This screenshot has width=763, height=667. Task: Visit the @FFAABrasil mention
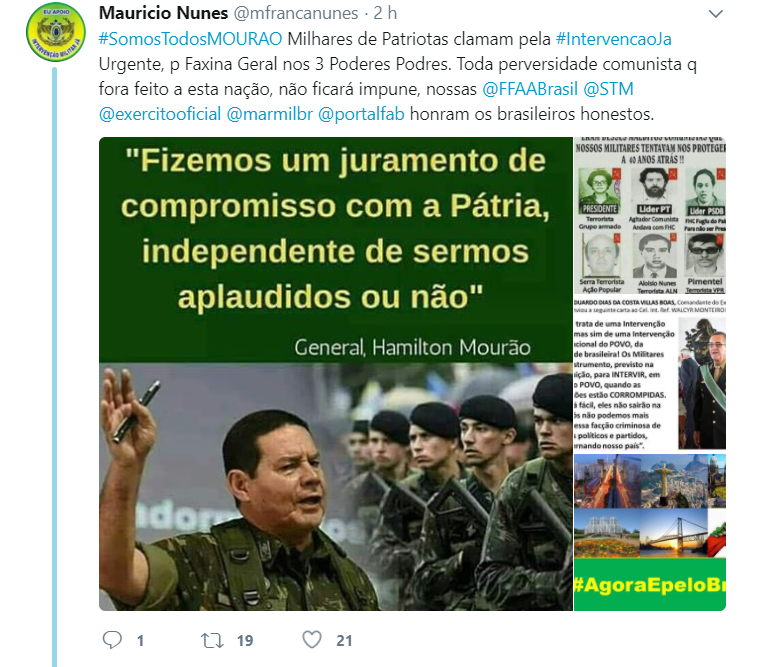coord(530,89)
